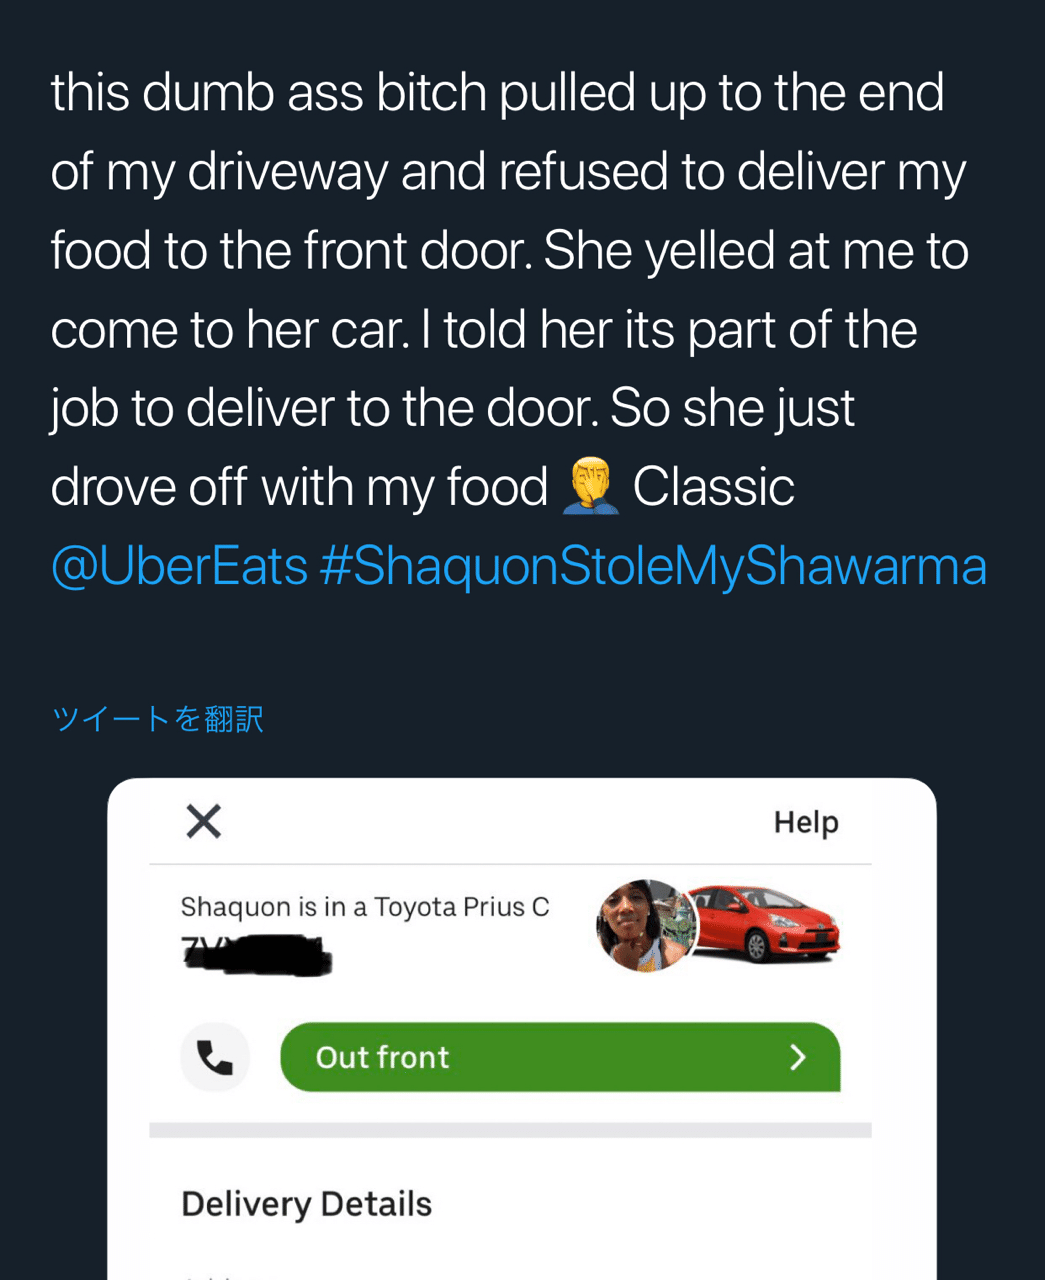Close the Uber Eats card with X icon
This screenshot has height=1280, width=1045.
204,821
